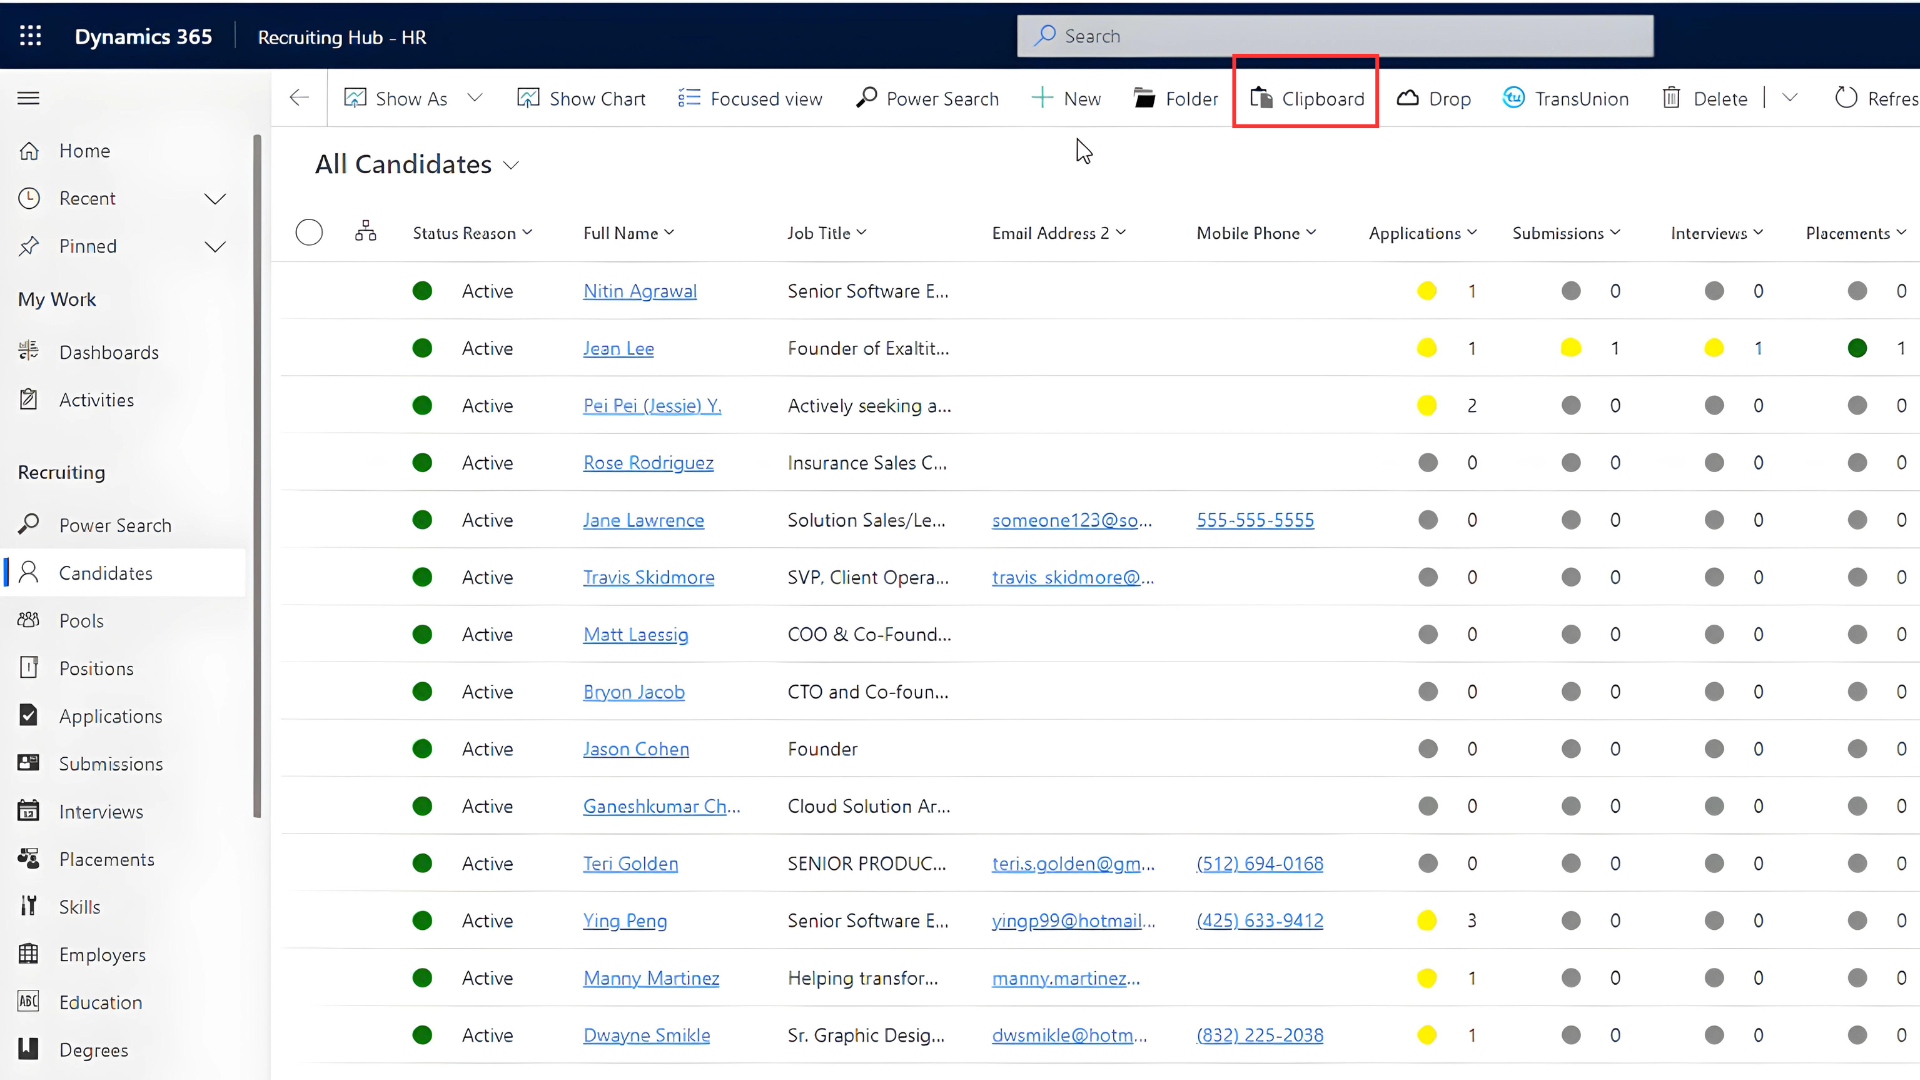Click Teri Golden's email link
Viewport: 1920px width, 1080px height.
(1073, 863)
